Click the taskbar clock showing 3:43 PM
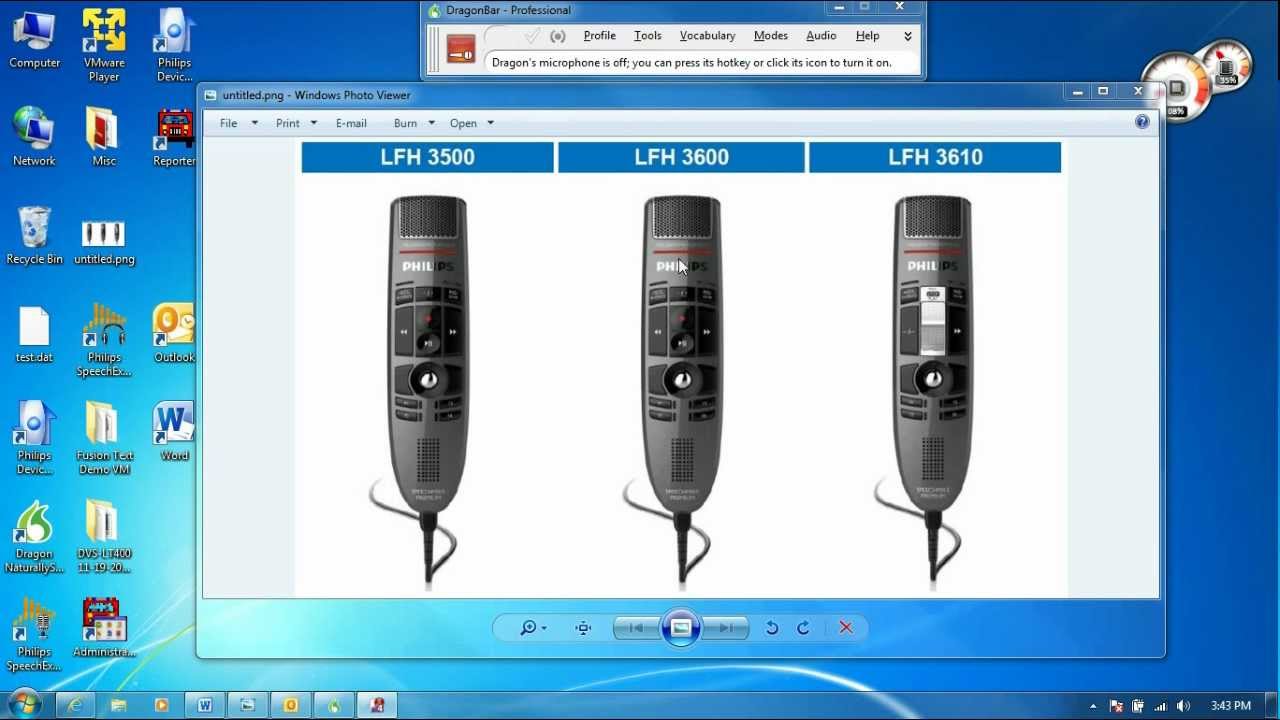 (x=1230, y=706)
